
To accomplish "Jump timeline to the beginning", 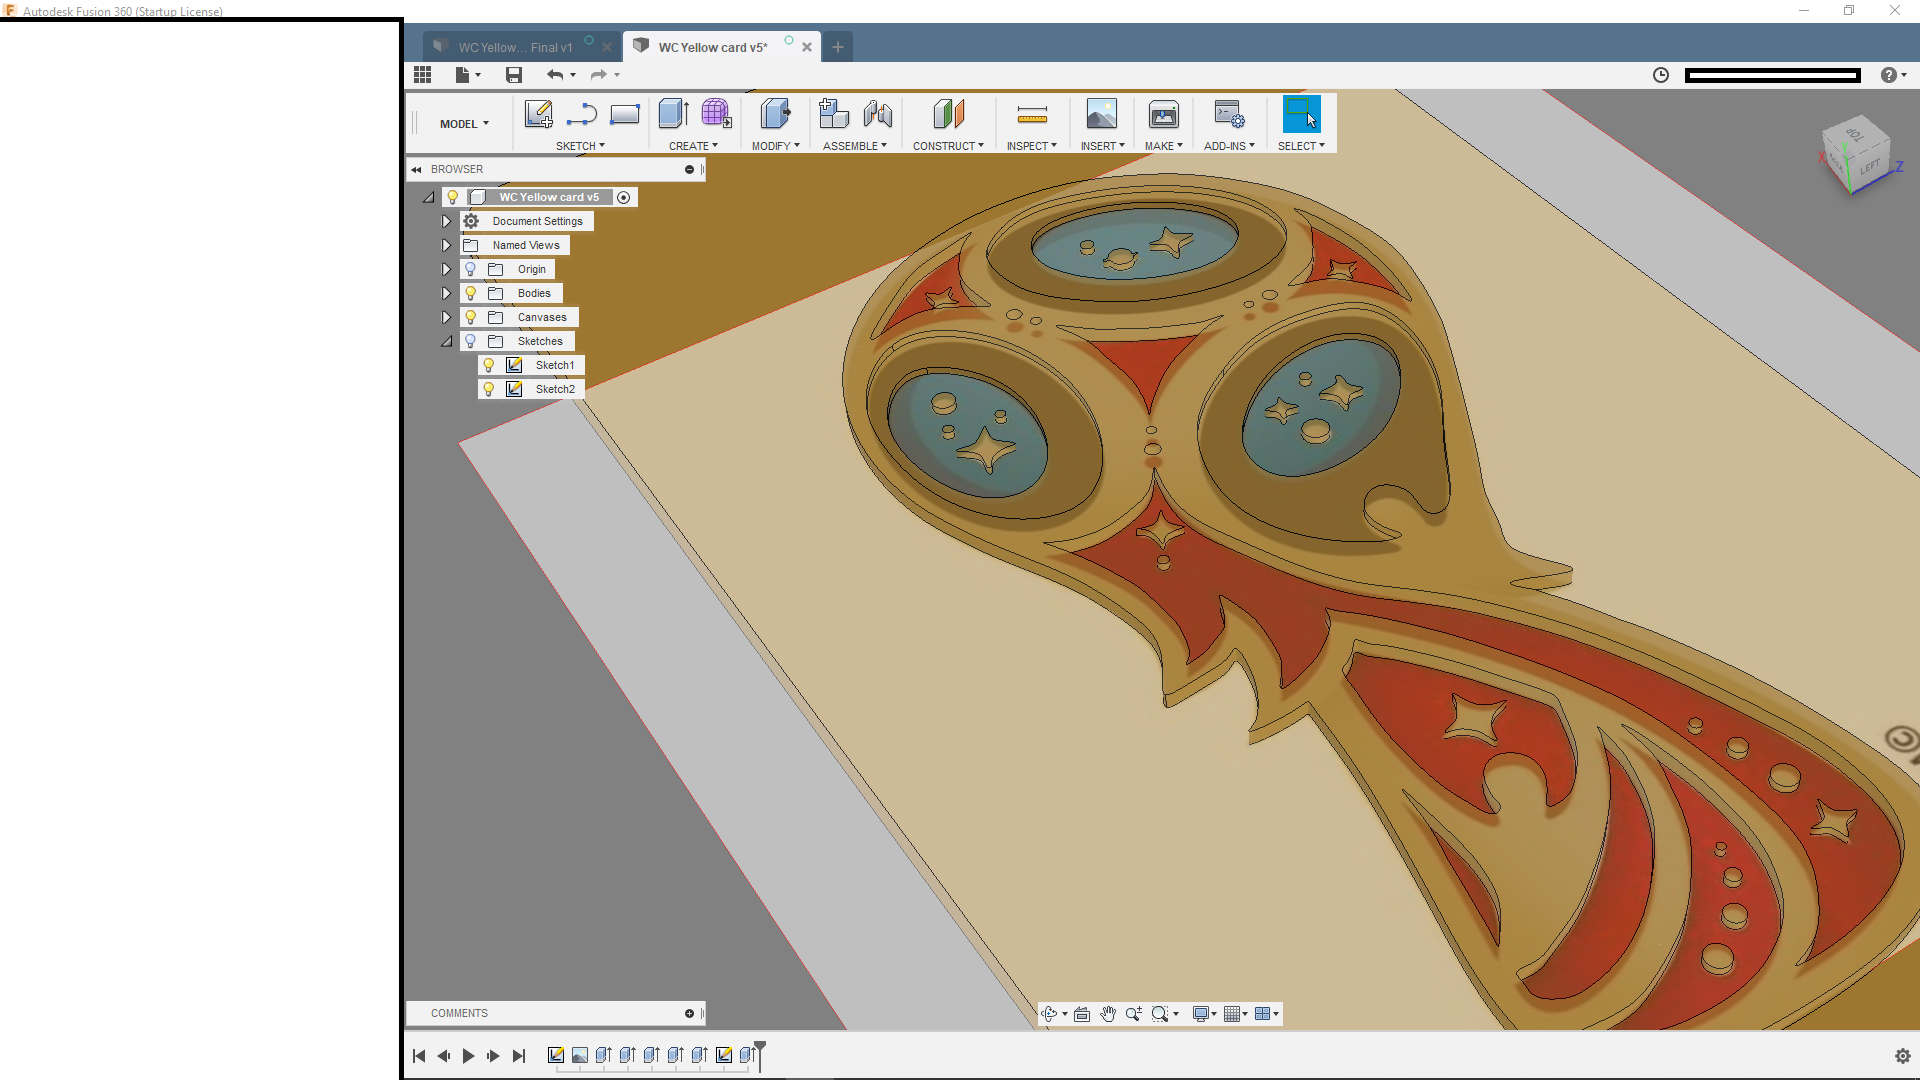I will tap(419, 1056).
